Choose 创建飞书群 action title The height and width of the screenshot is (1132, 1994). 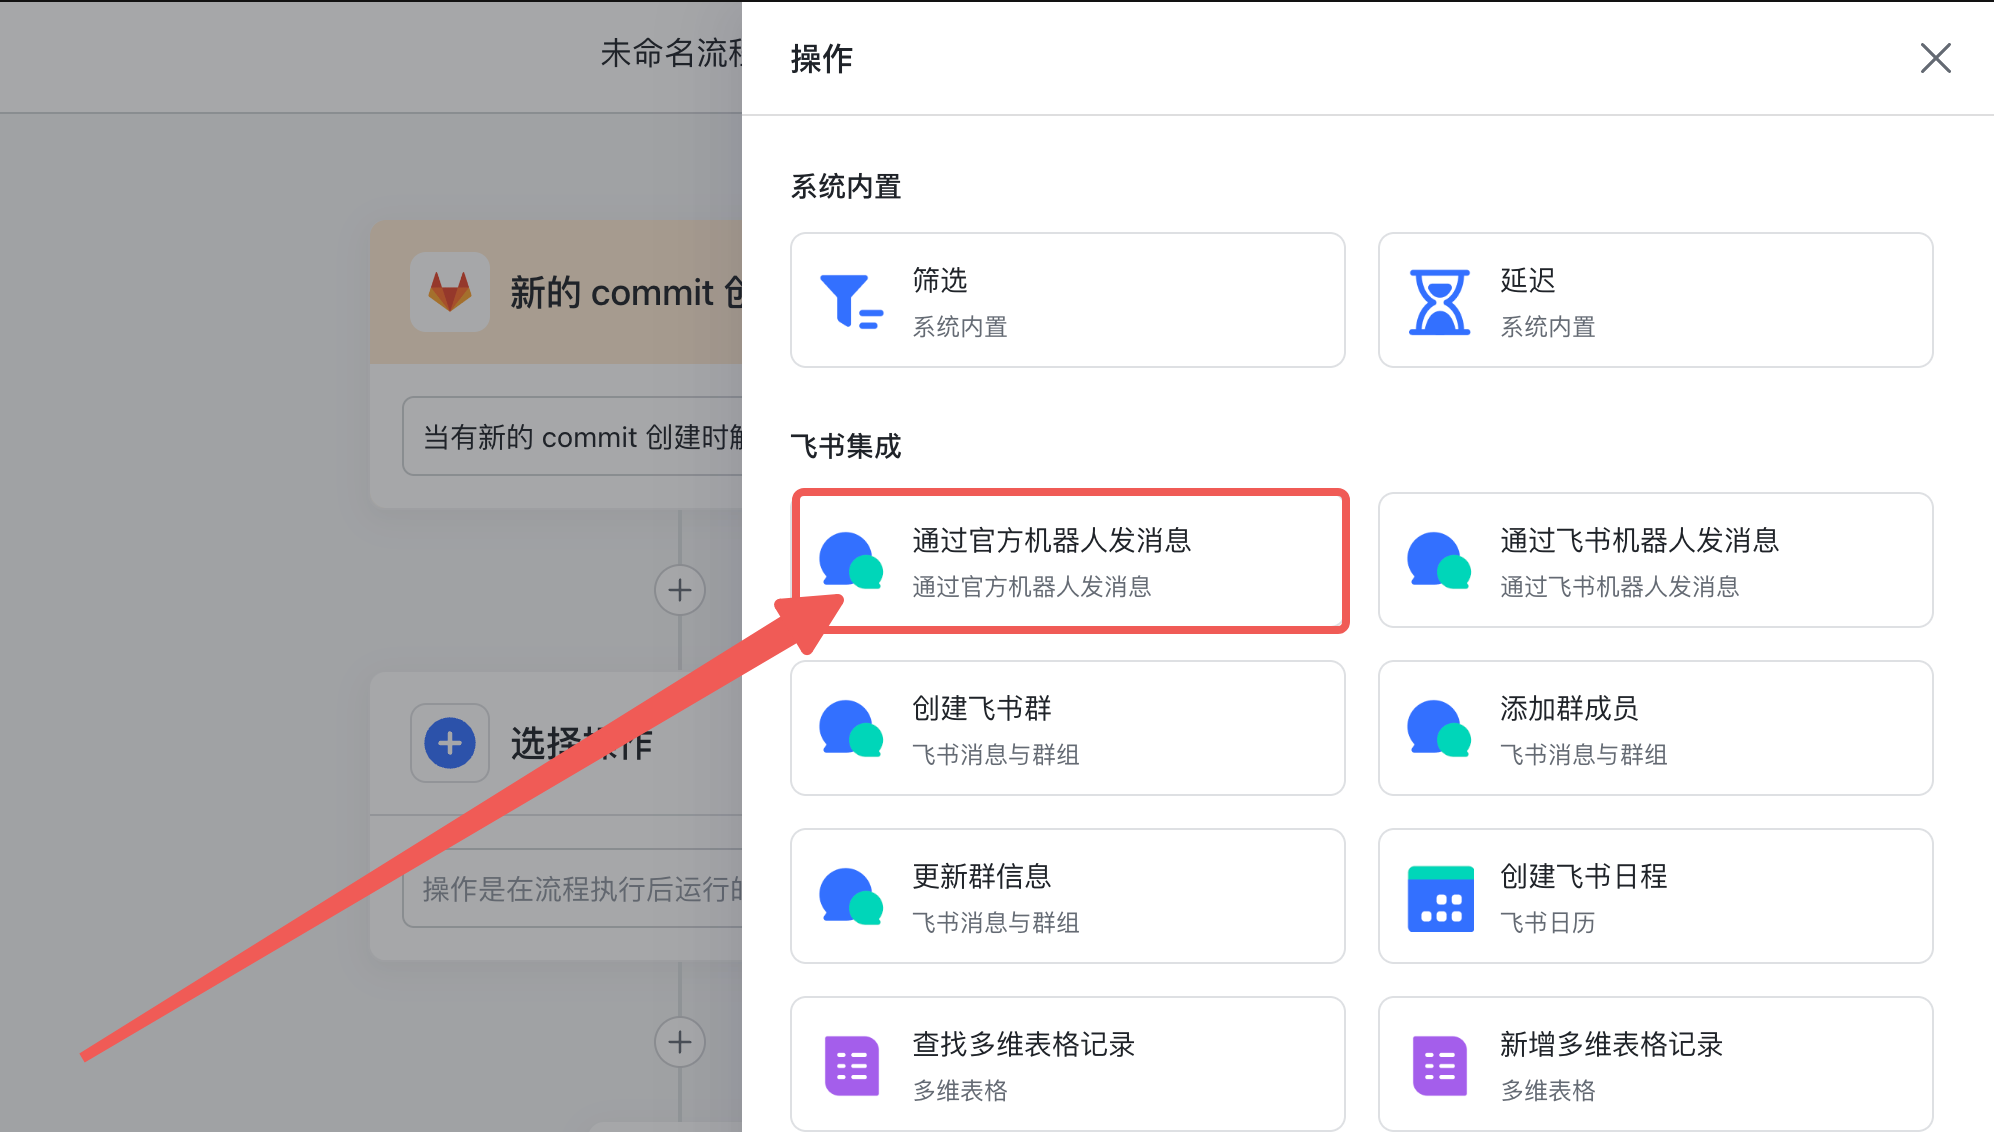point(982,708)
